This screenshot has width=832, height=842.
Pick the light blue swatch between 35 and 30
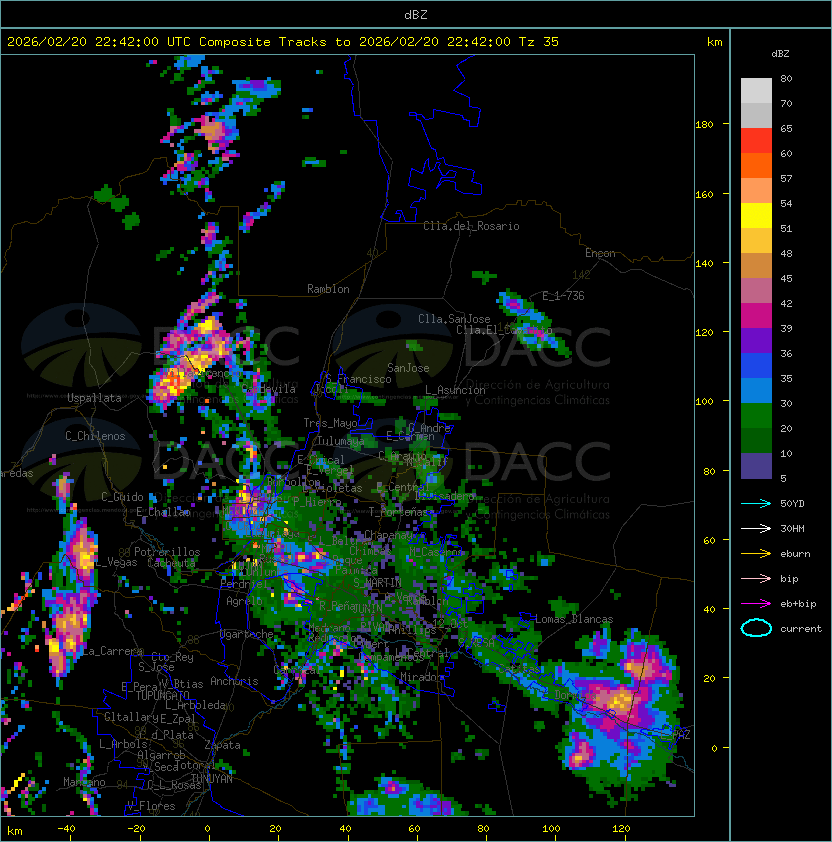click(x=756, y=391)
